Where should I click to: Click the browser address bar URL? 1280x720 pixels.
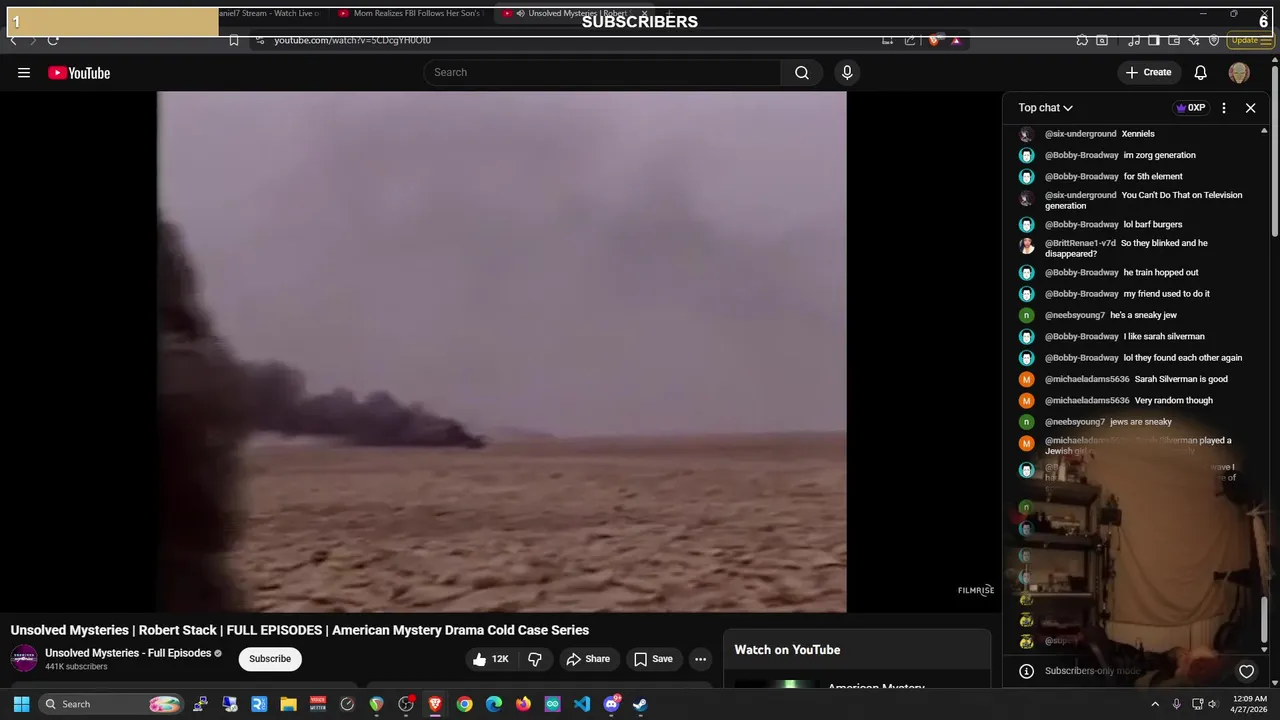tap(352, 41)
